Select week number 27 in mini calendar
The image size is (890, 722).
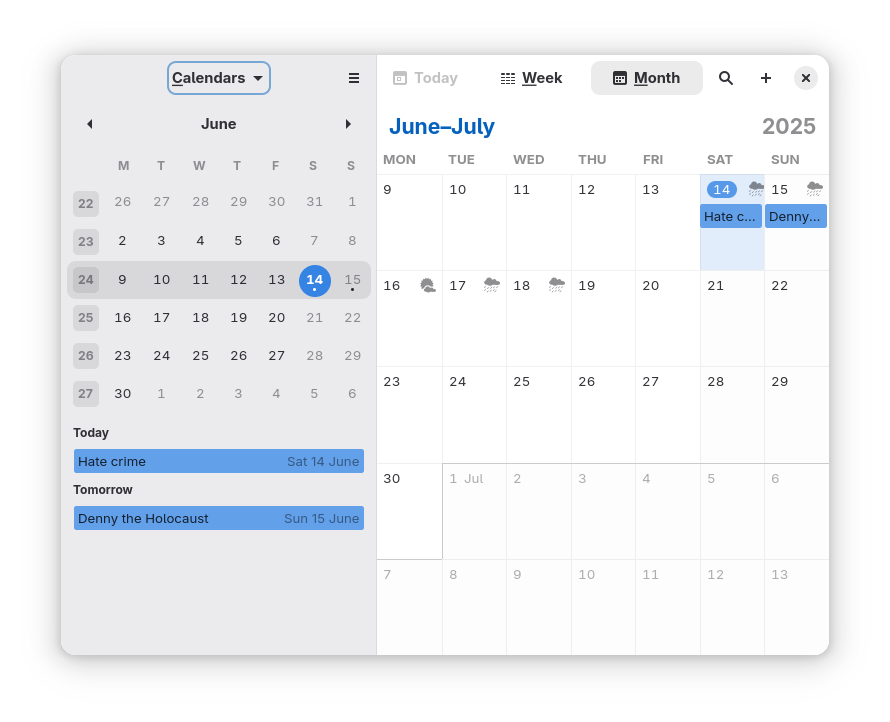click(x=86, y=394)
